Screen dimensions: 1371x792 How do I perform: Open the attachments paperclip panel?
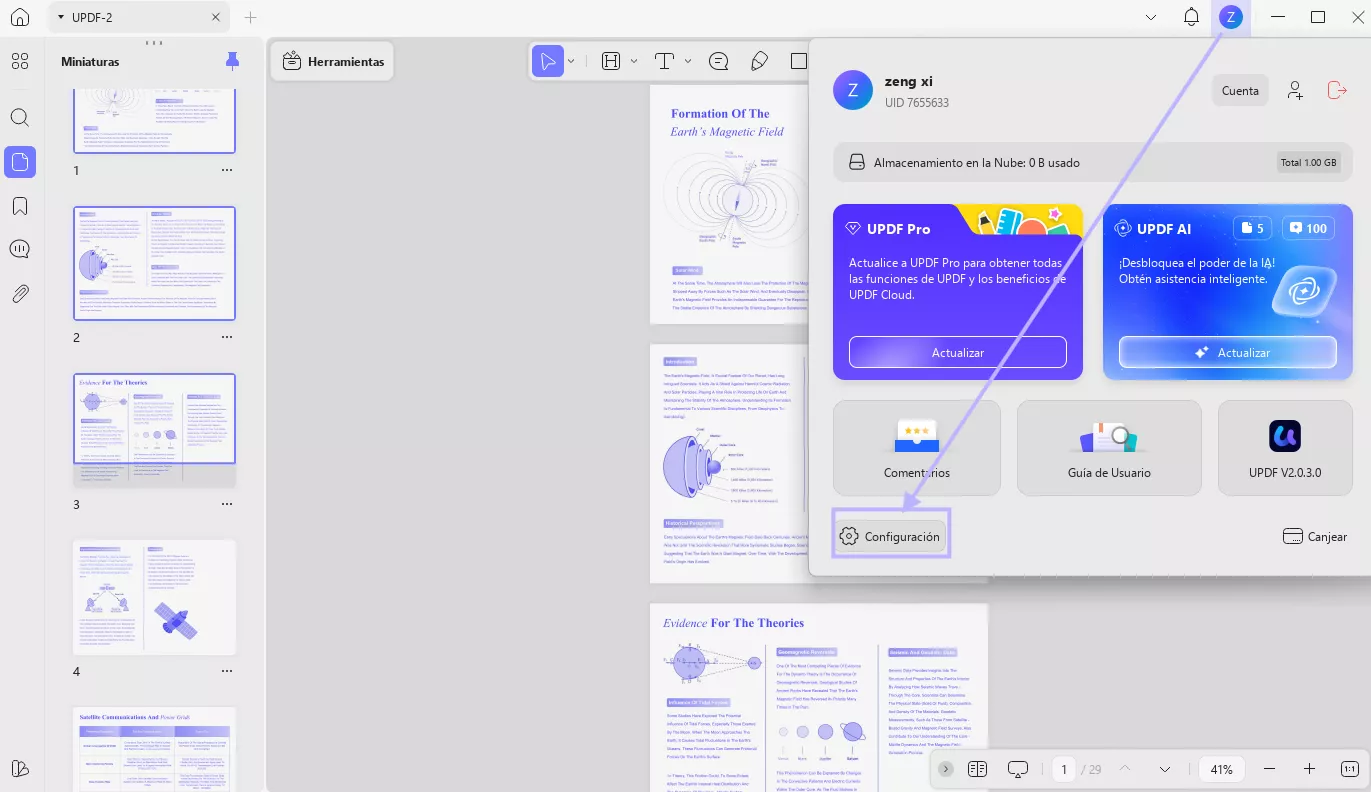point(20,294)
